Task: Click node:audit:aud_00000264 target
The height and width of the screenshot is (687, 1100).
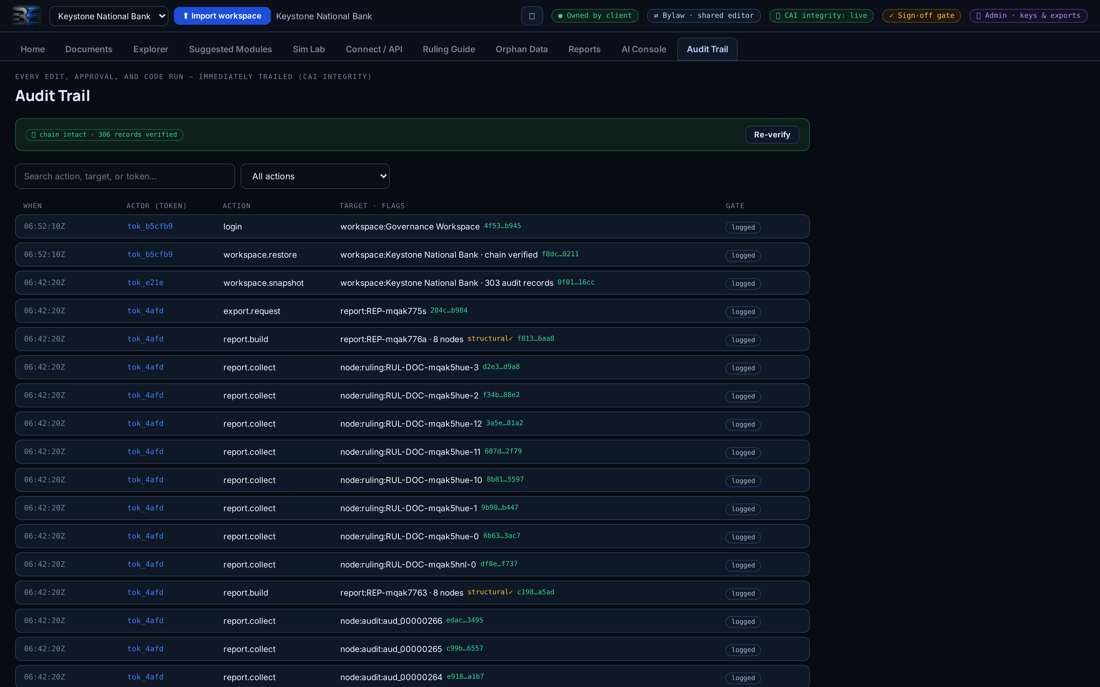Action: [x=391, y=677]
